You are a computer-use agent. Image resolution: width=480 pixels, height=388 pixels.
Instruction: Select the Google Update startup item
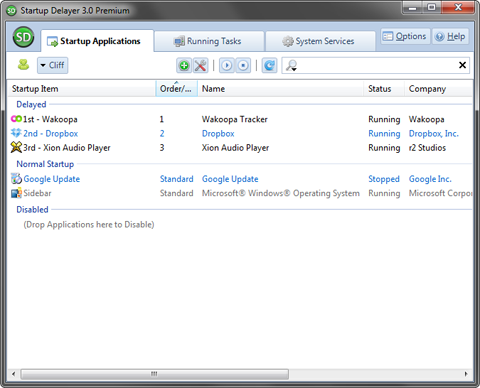(51, 179)
